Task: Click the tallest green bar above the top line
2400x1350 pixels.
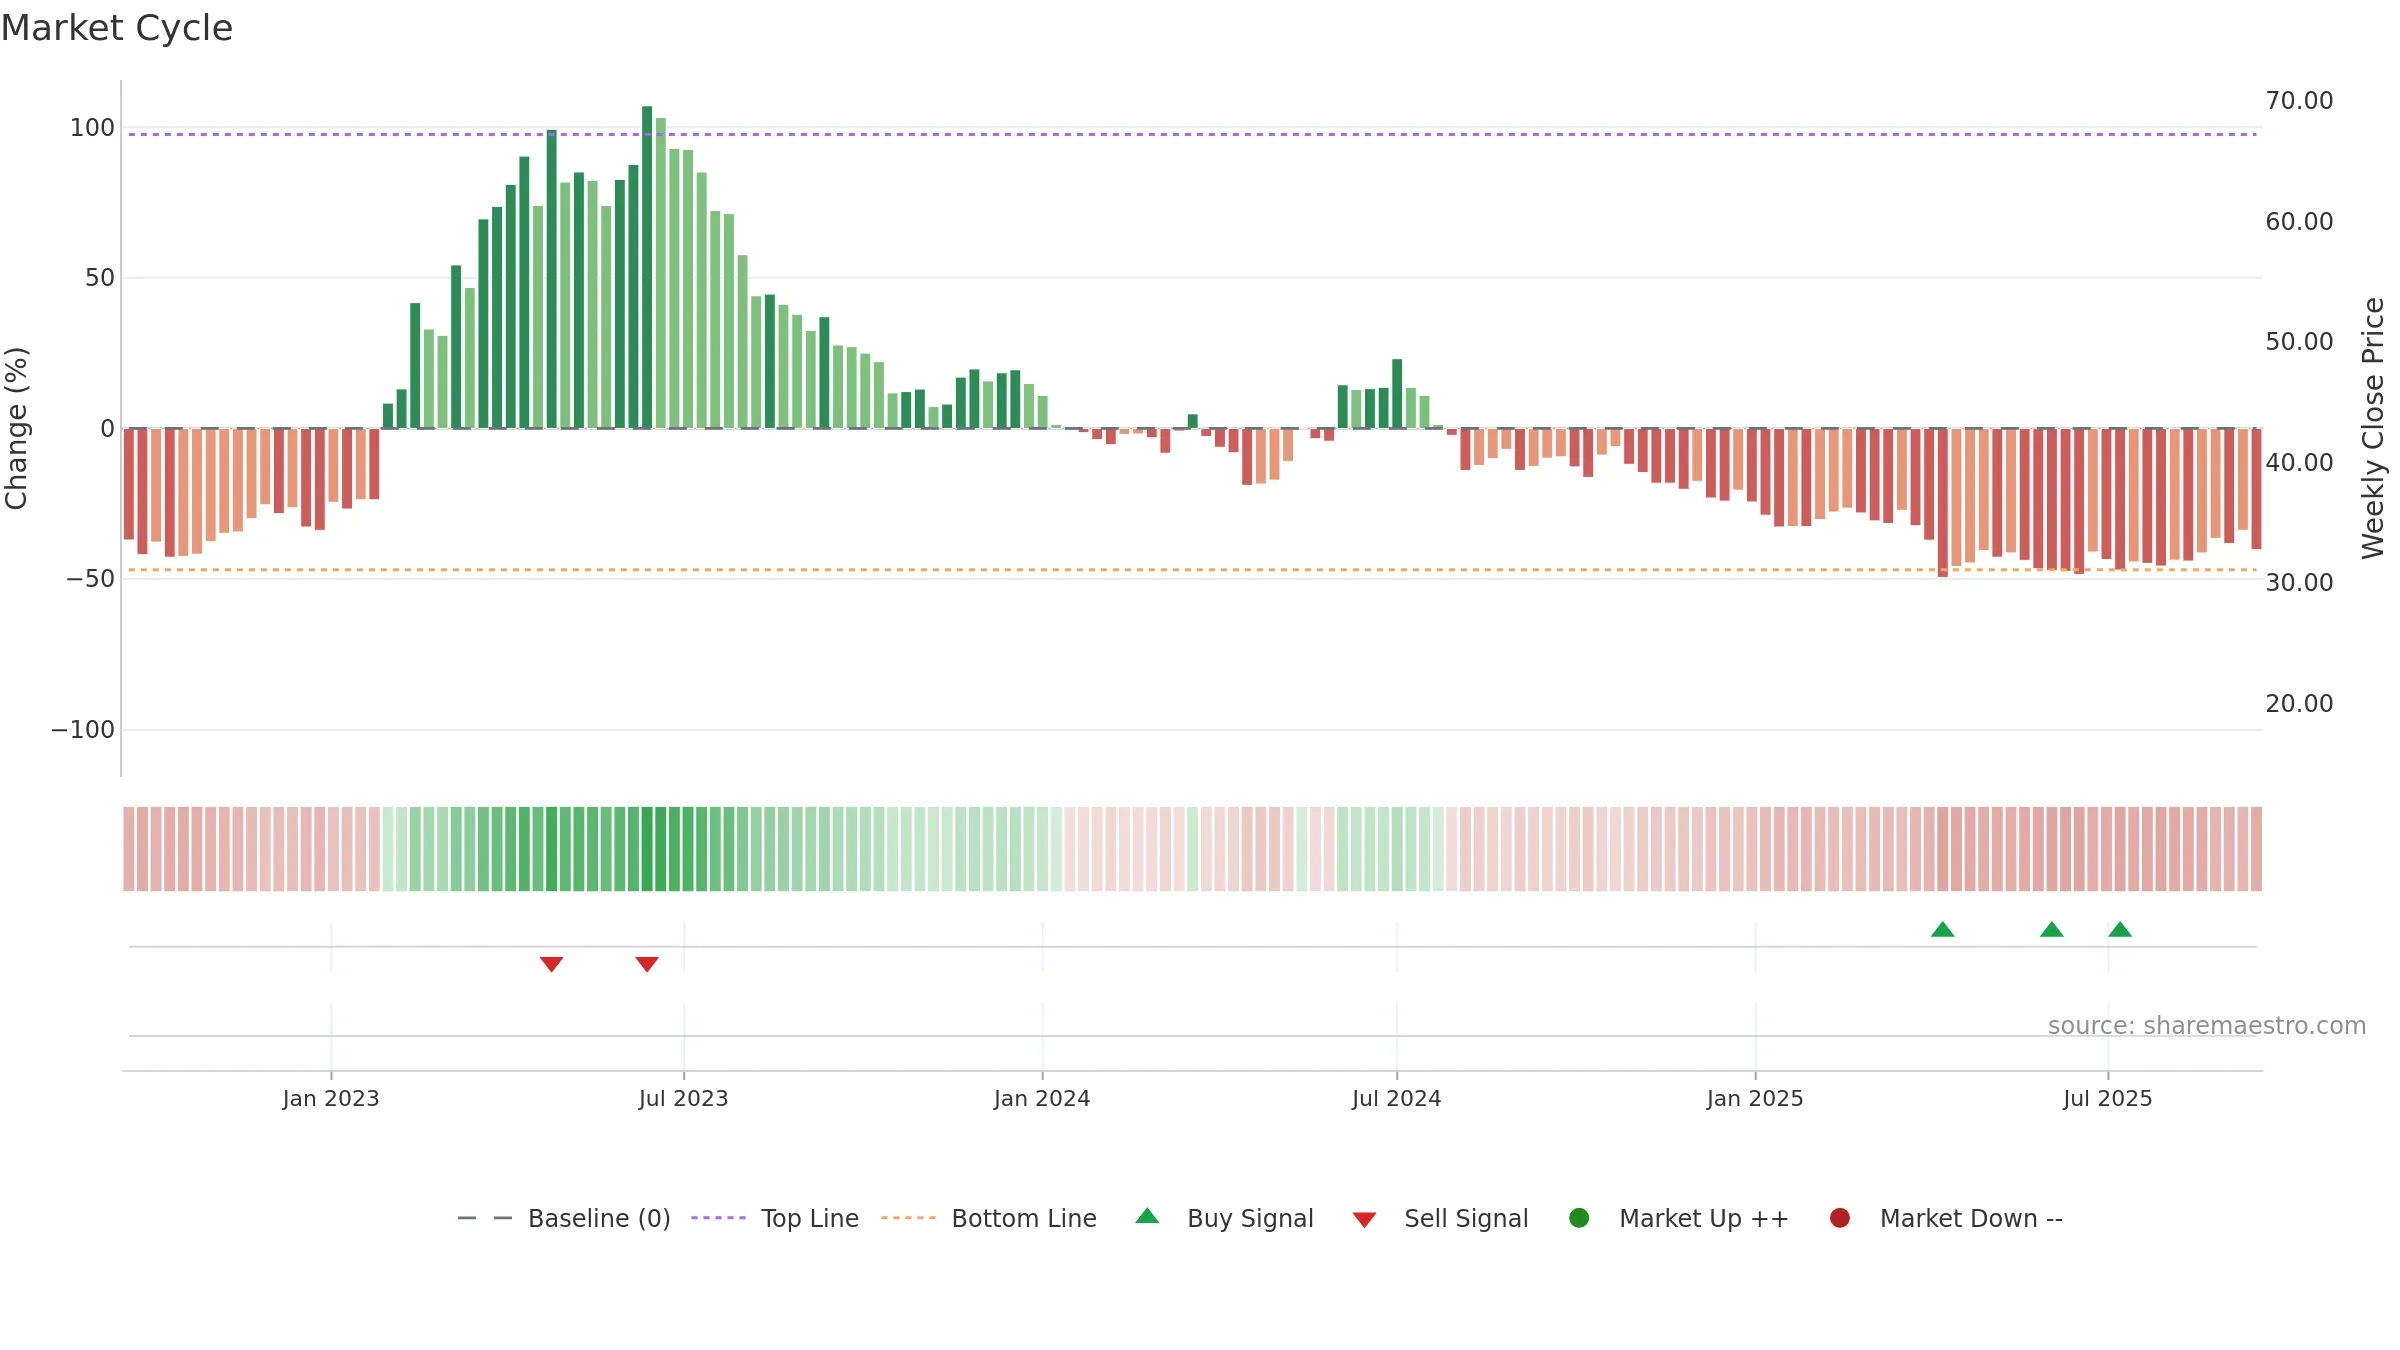Action: coord(647,267)
